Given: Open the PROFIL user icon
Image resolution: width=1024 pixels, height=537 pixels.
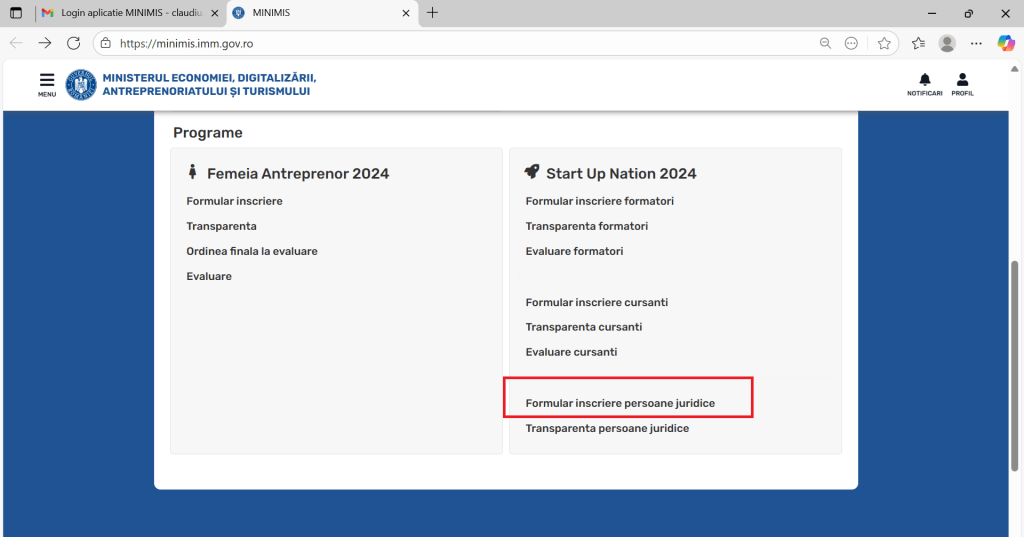Looking at the screenshot, I should tap(962, 81).
